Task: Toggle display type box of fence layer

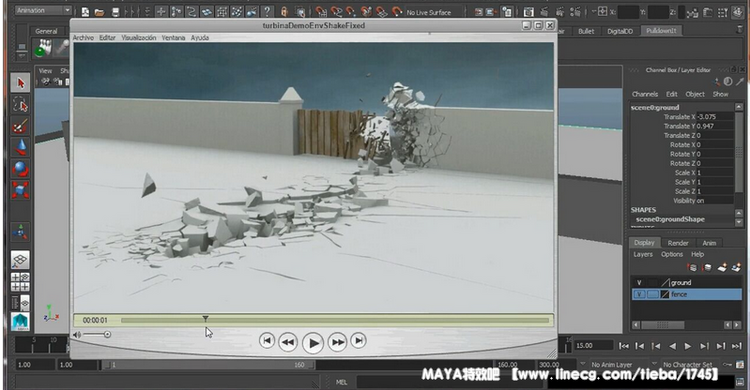Action: pyautogui.click(x=653, y=294)
